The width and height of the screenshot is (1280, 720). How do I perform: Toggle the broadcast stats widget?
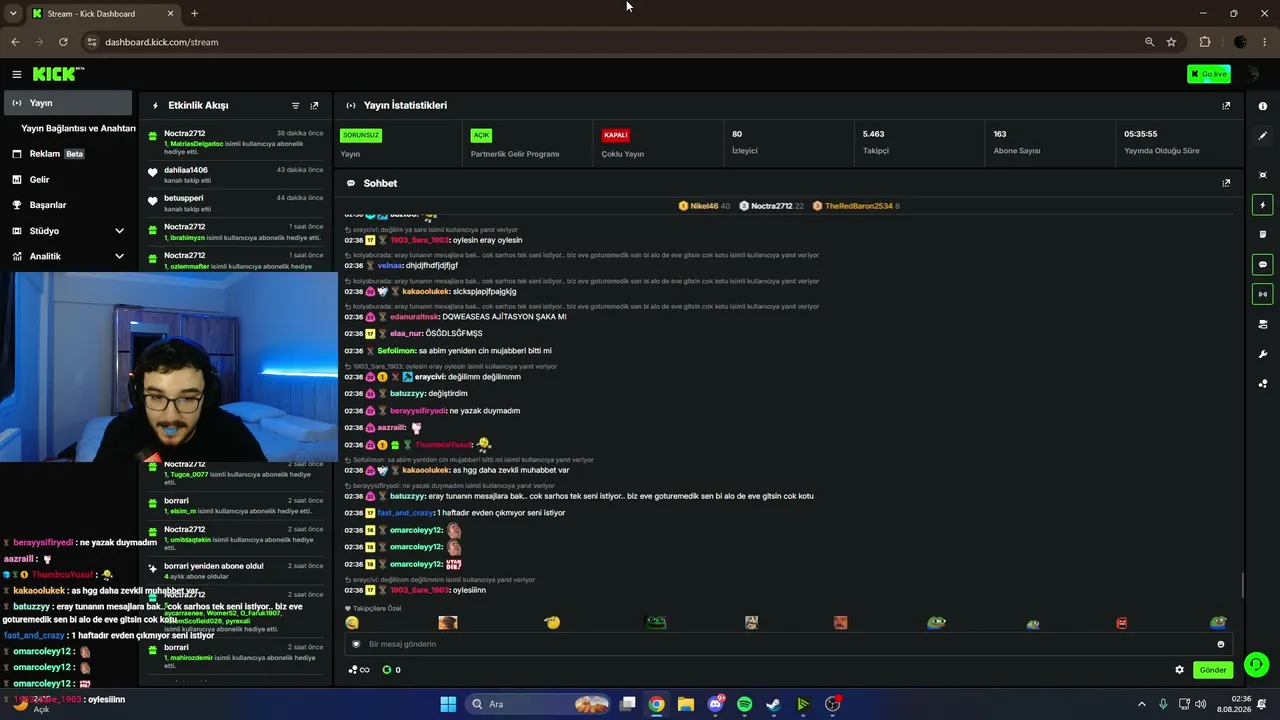(1263, 294)
